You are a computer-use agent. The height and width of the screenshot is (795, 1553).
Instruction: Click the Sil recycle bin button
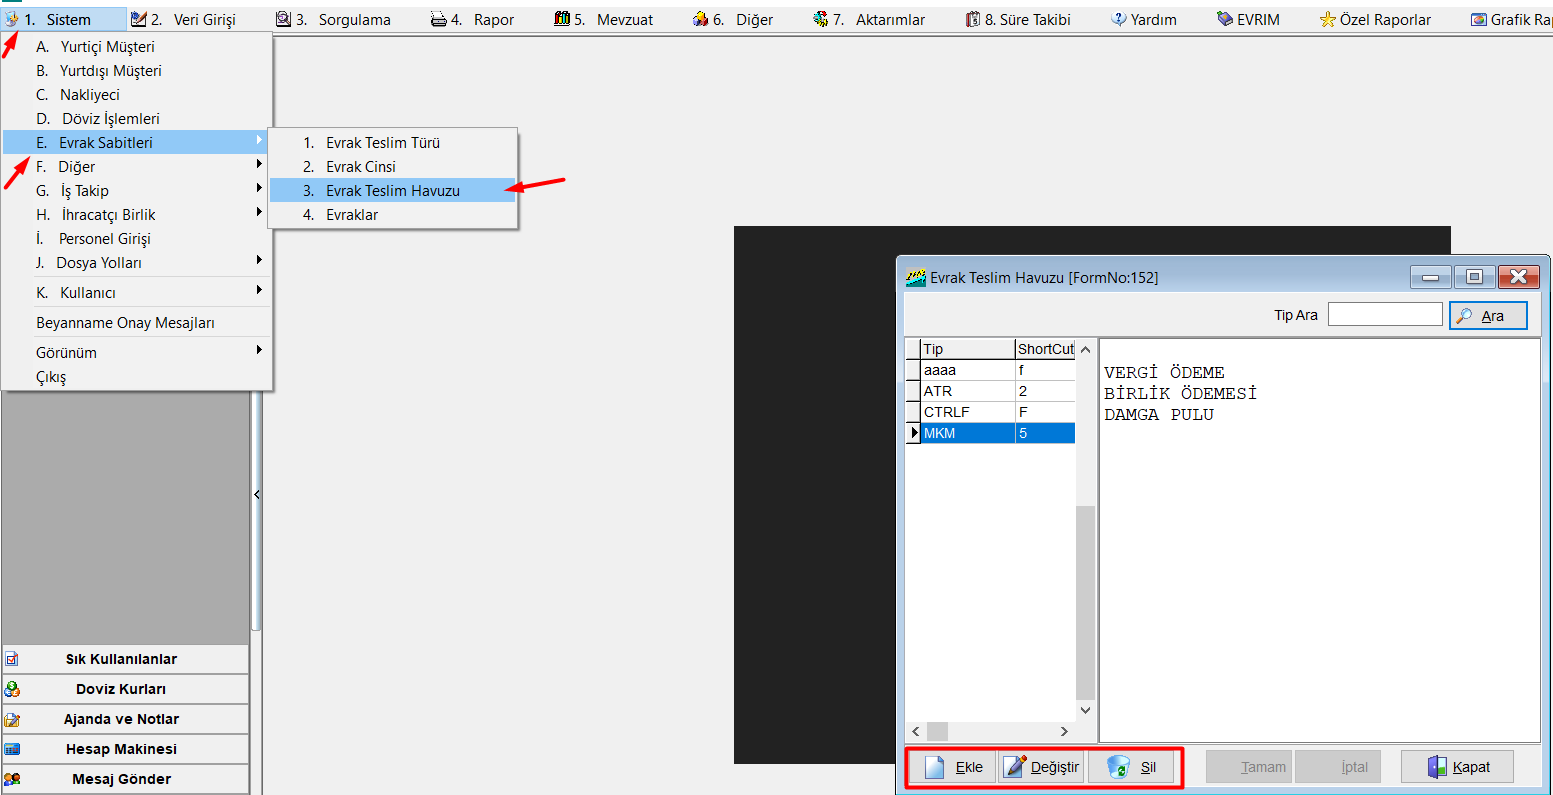click(1132, 767)
